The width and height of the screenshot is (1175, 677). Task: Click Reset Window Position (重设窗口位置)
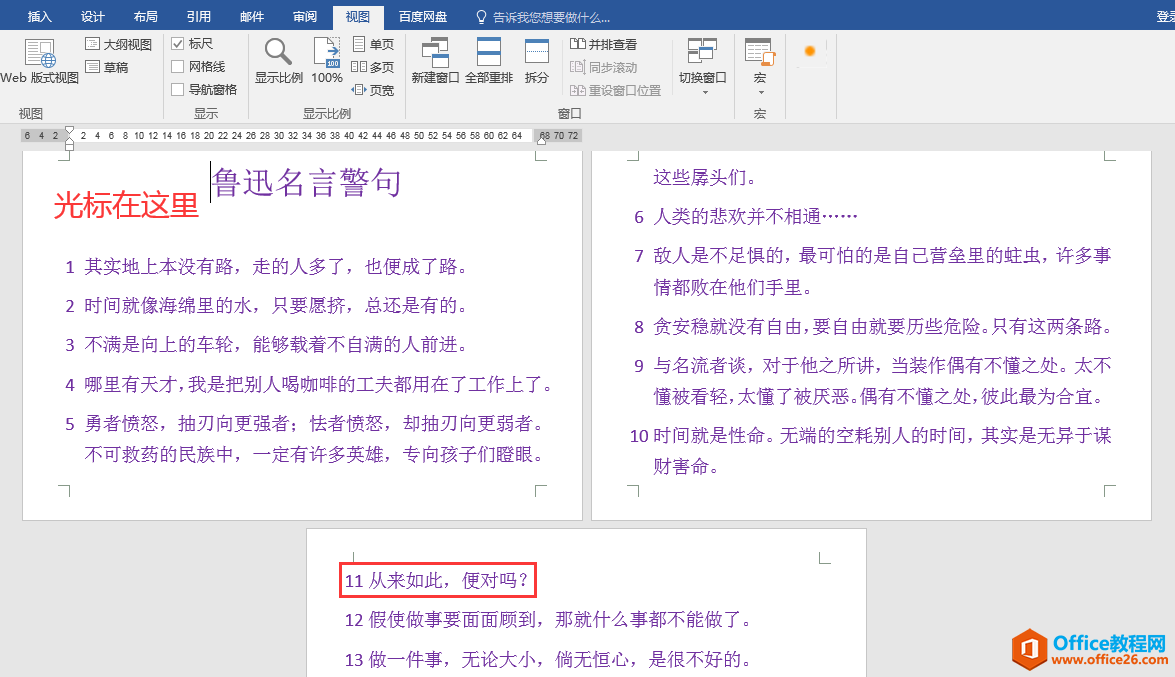615,90
